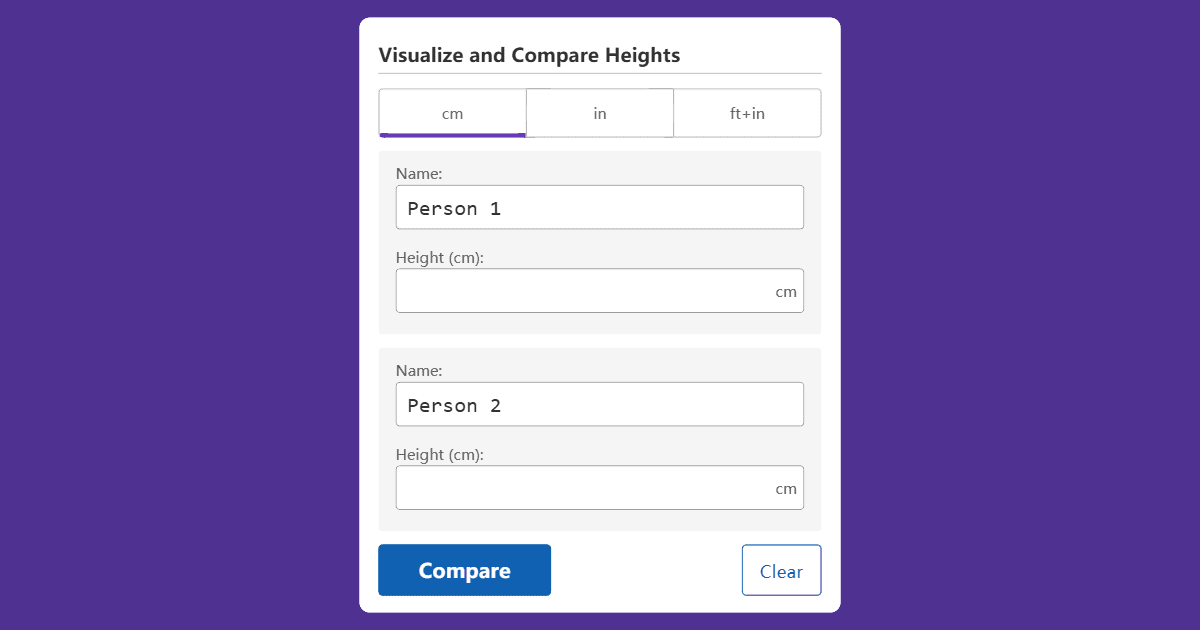
Task: Click the Person 2 name input field
Action: (x=600, y=404)
